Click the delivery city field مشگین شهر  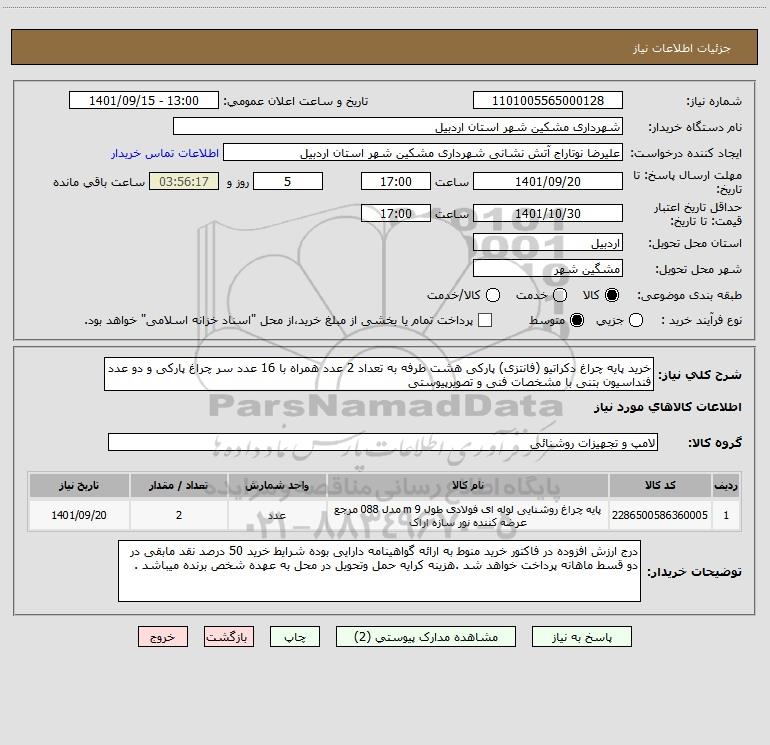coord(548,269)
